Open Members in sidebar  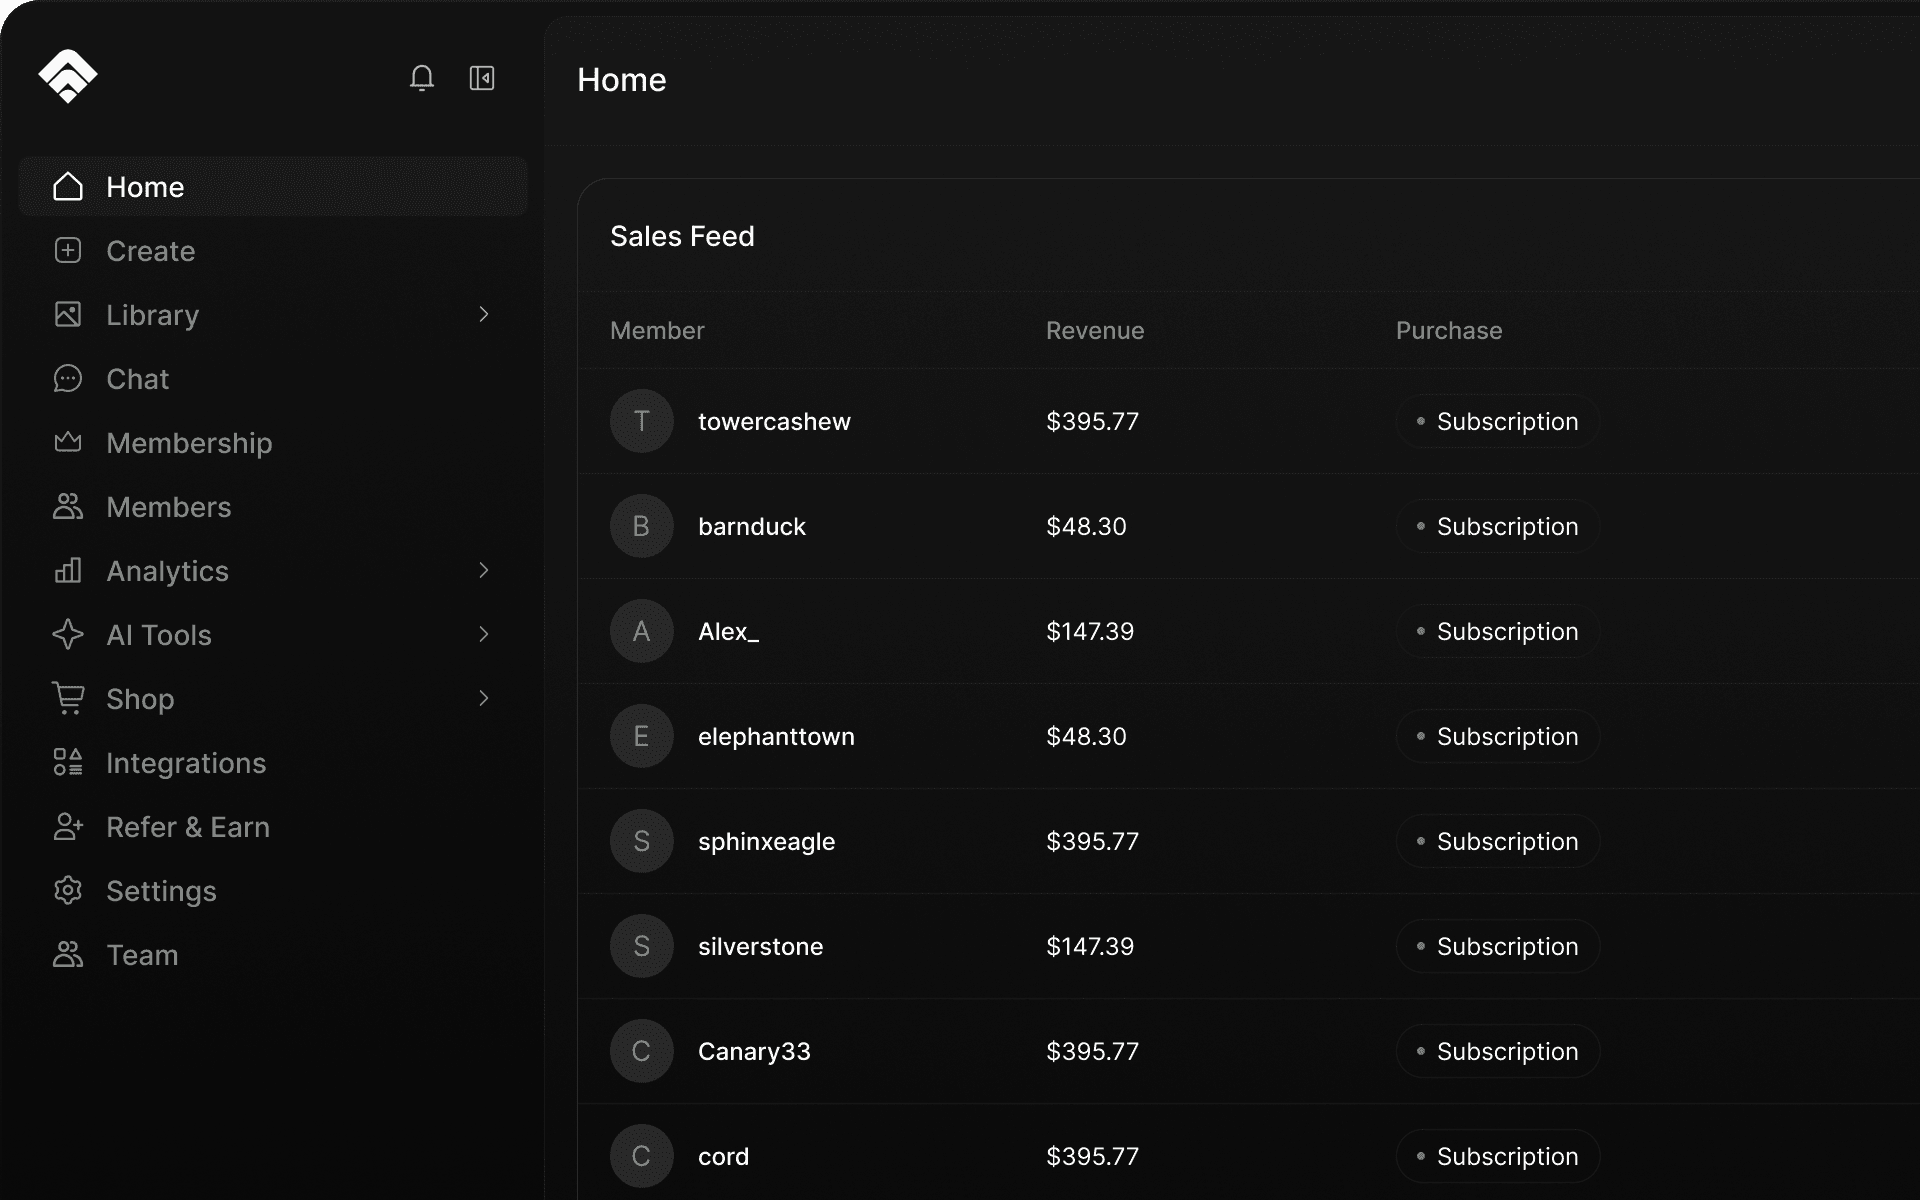pyautogui.click(x=273, y=507)
